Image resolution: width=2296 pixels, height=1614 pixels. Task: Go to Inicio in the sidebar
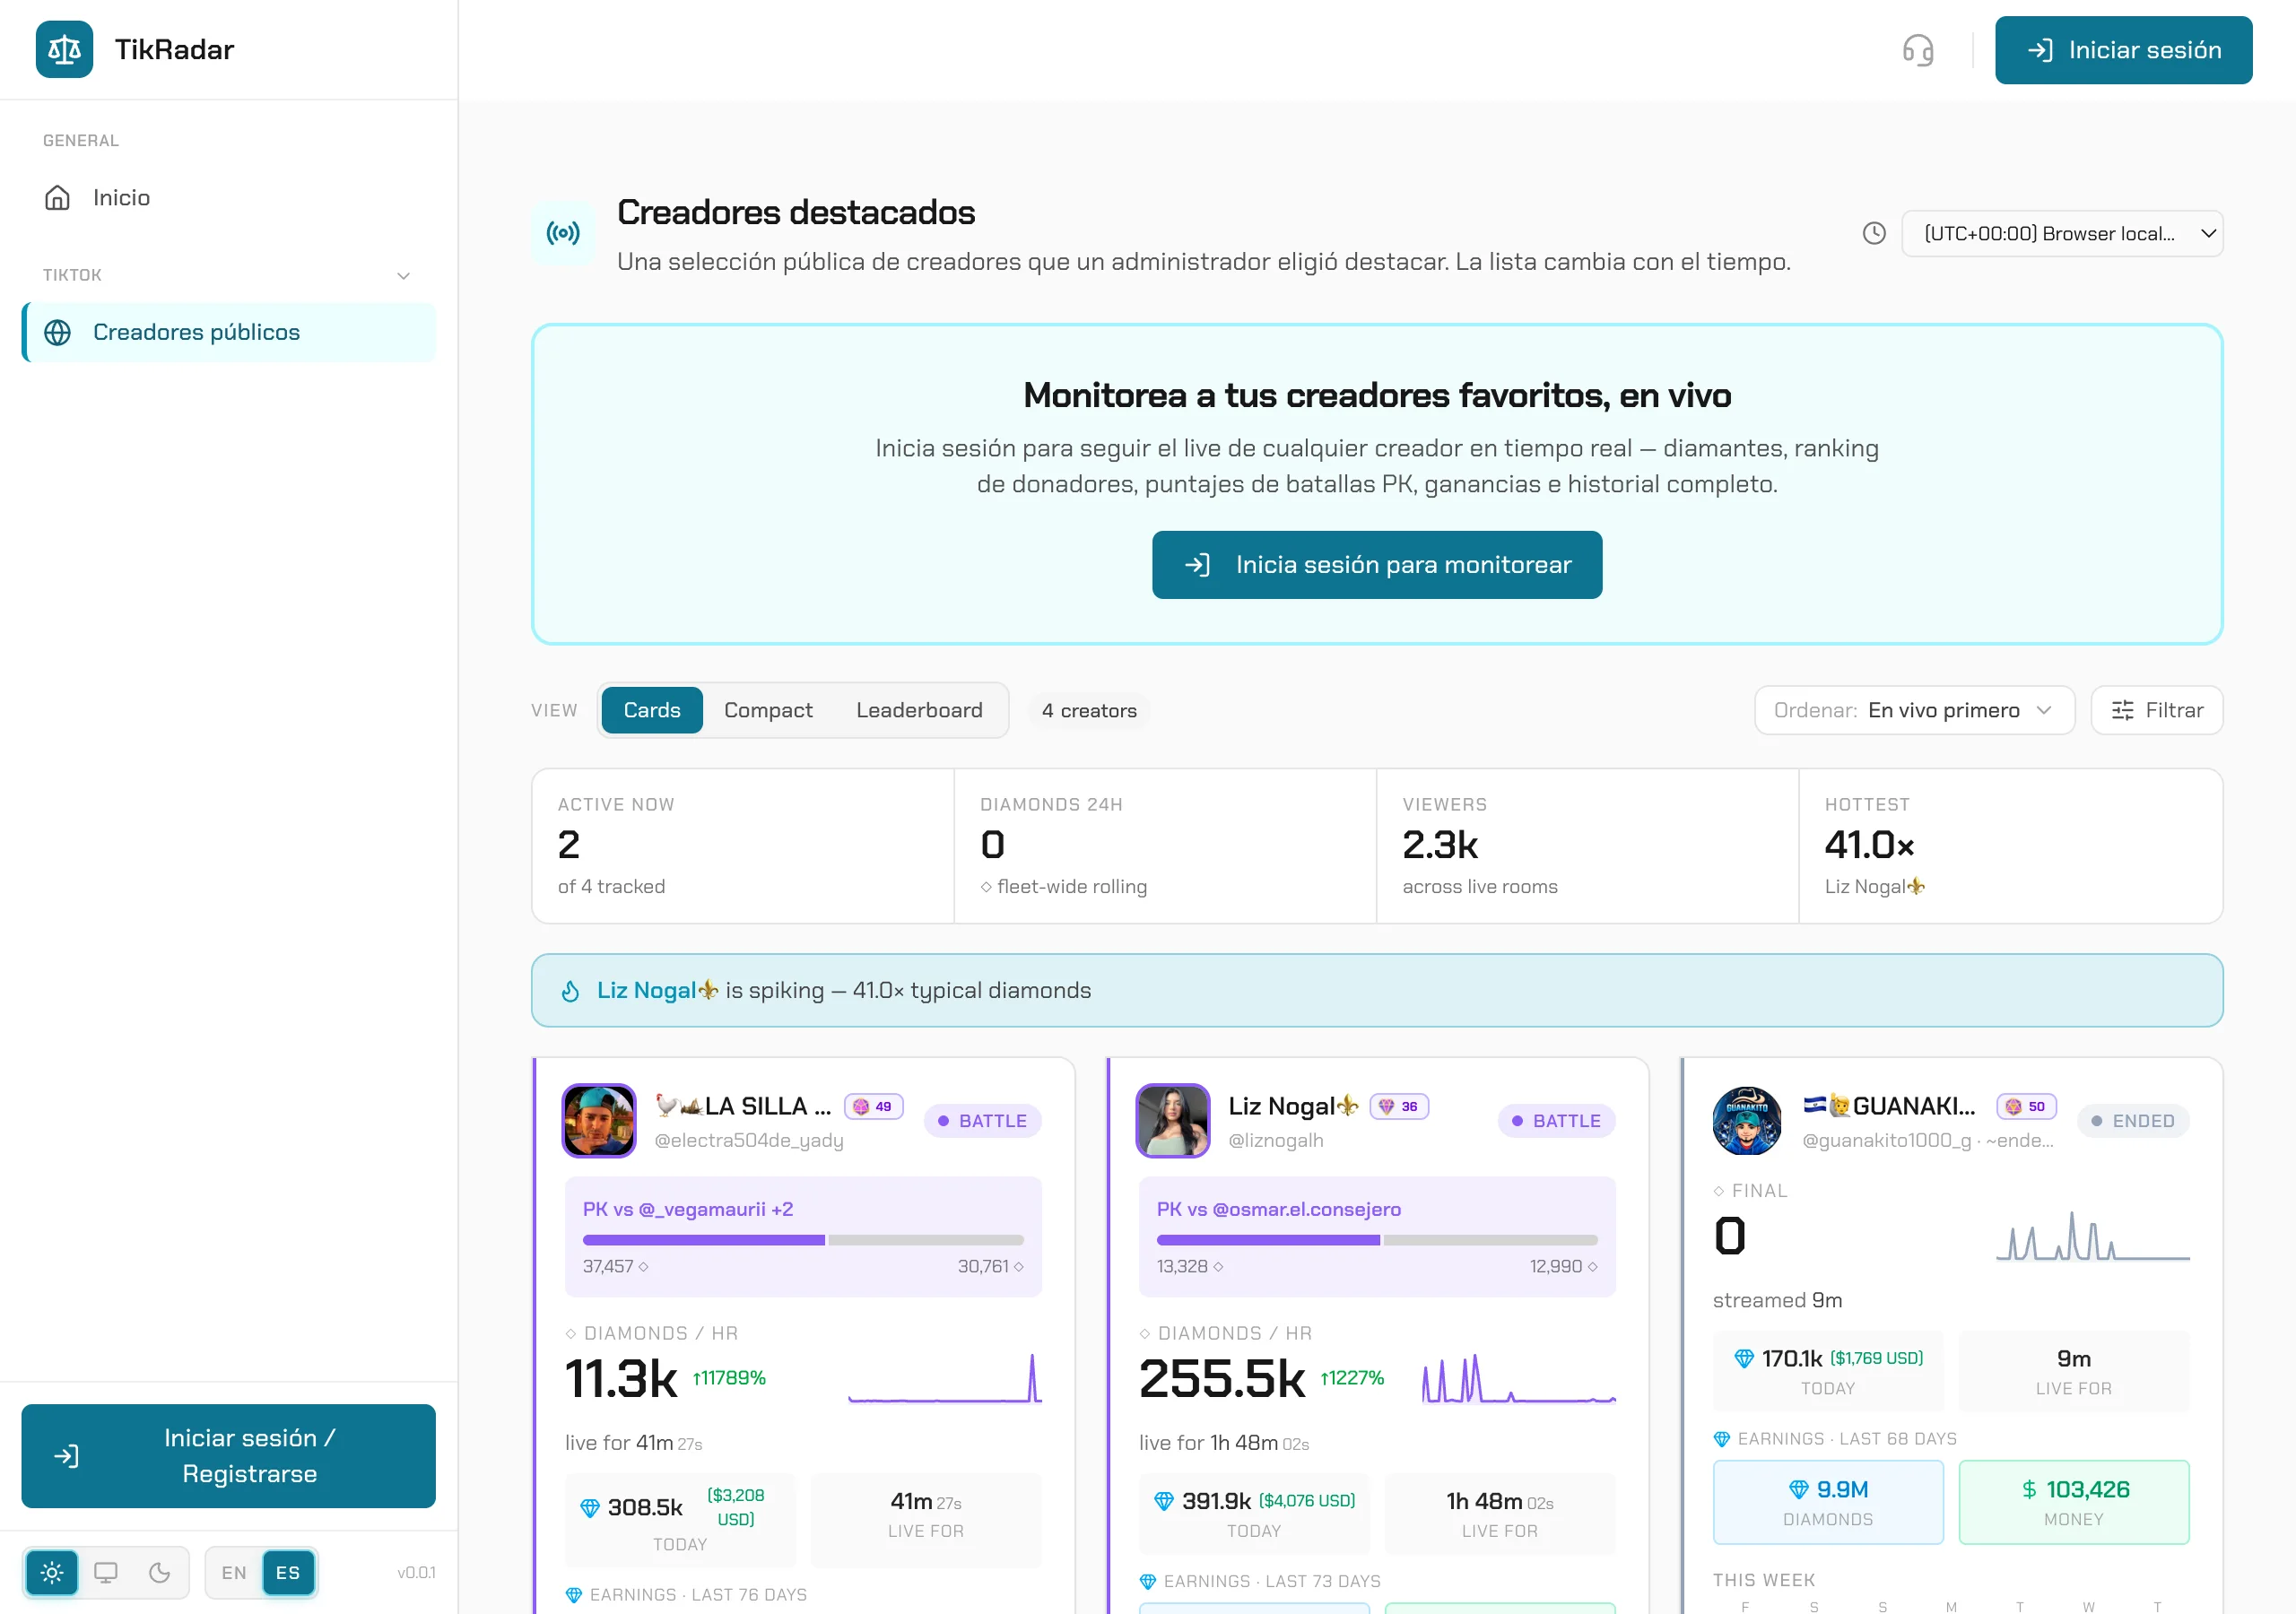click(x=229, y=198)
